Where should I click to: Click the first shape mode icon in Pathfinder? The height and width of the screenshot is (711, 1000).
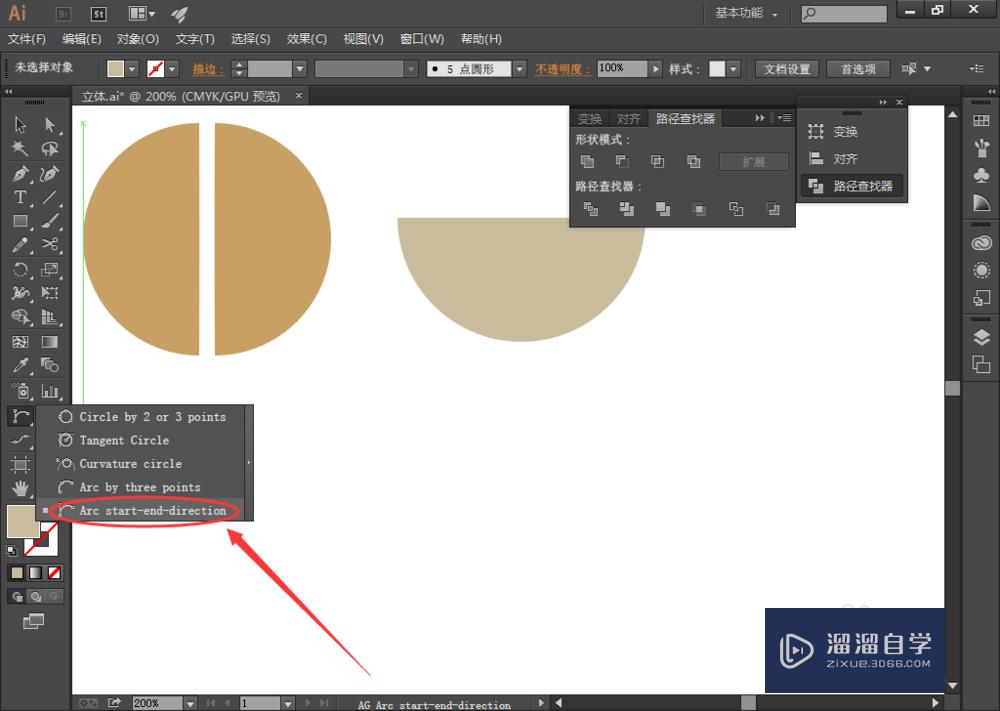tap(587, 161)
